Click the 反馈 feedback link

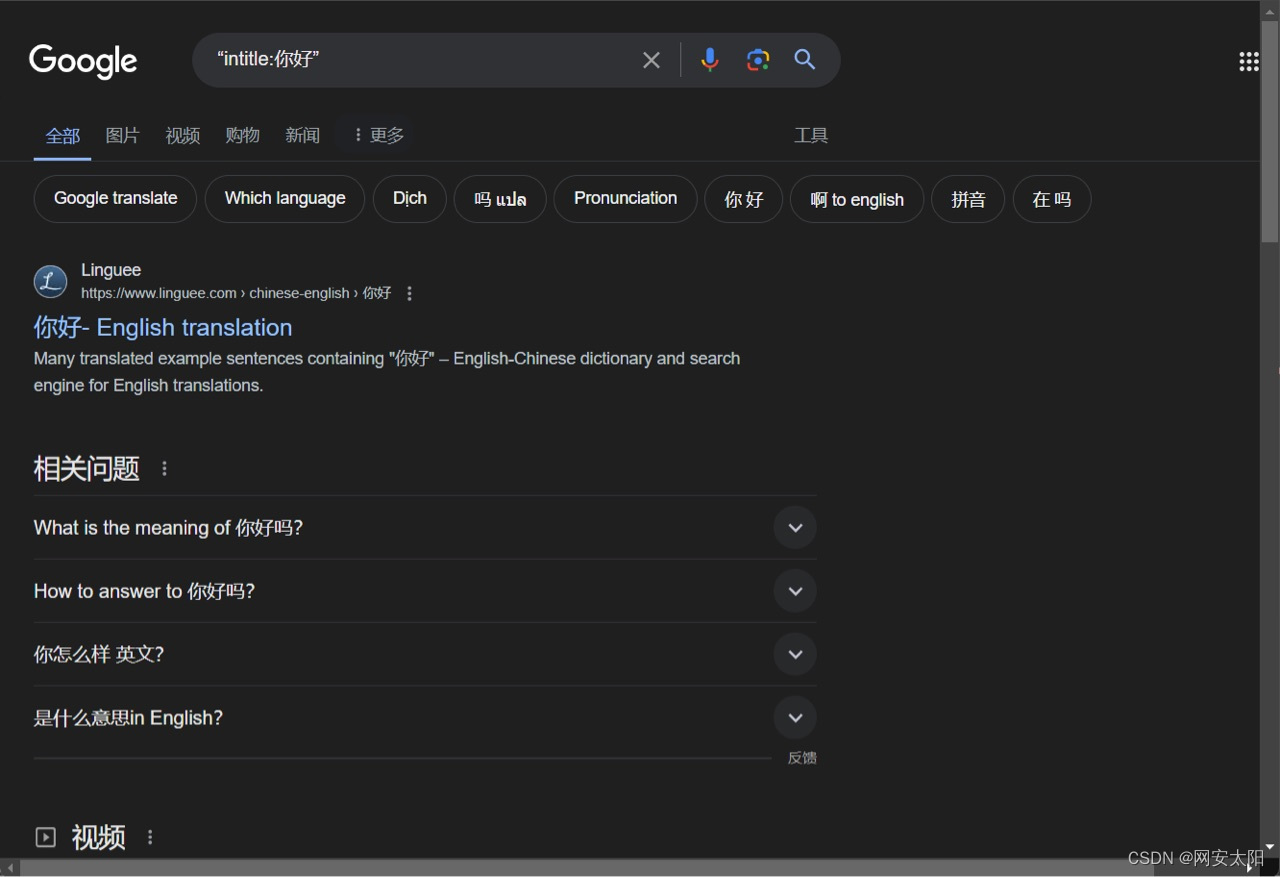(802, 758)
